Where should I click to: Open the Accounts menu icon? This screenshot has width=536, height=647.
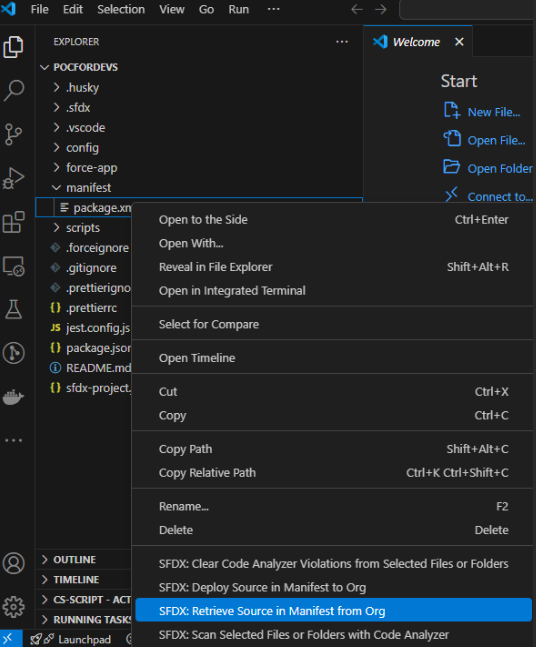[14, 563]
